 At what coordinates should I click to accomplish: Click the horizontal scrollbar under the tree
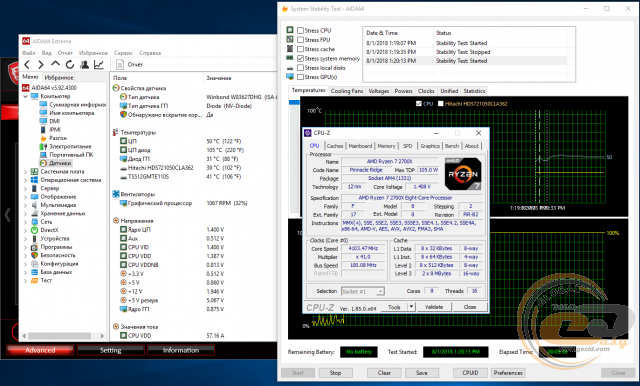(63, 336)
